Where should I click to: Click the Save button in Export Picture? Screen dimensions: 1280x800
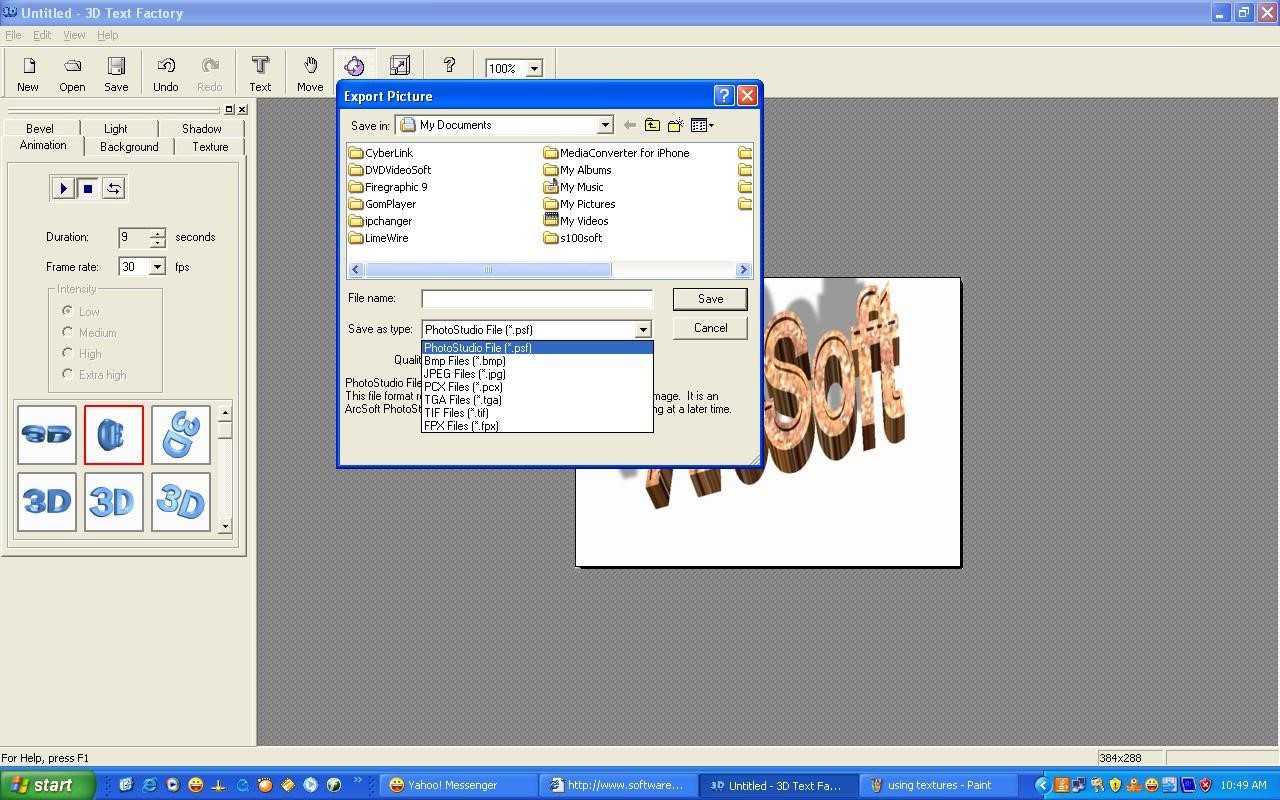pos(710,298)
